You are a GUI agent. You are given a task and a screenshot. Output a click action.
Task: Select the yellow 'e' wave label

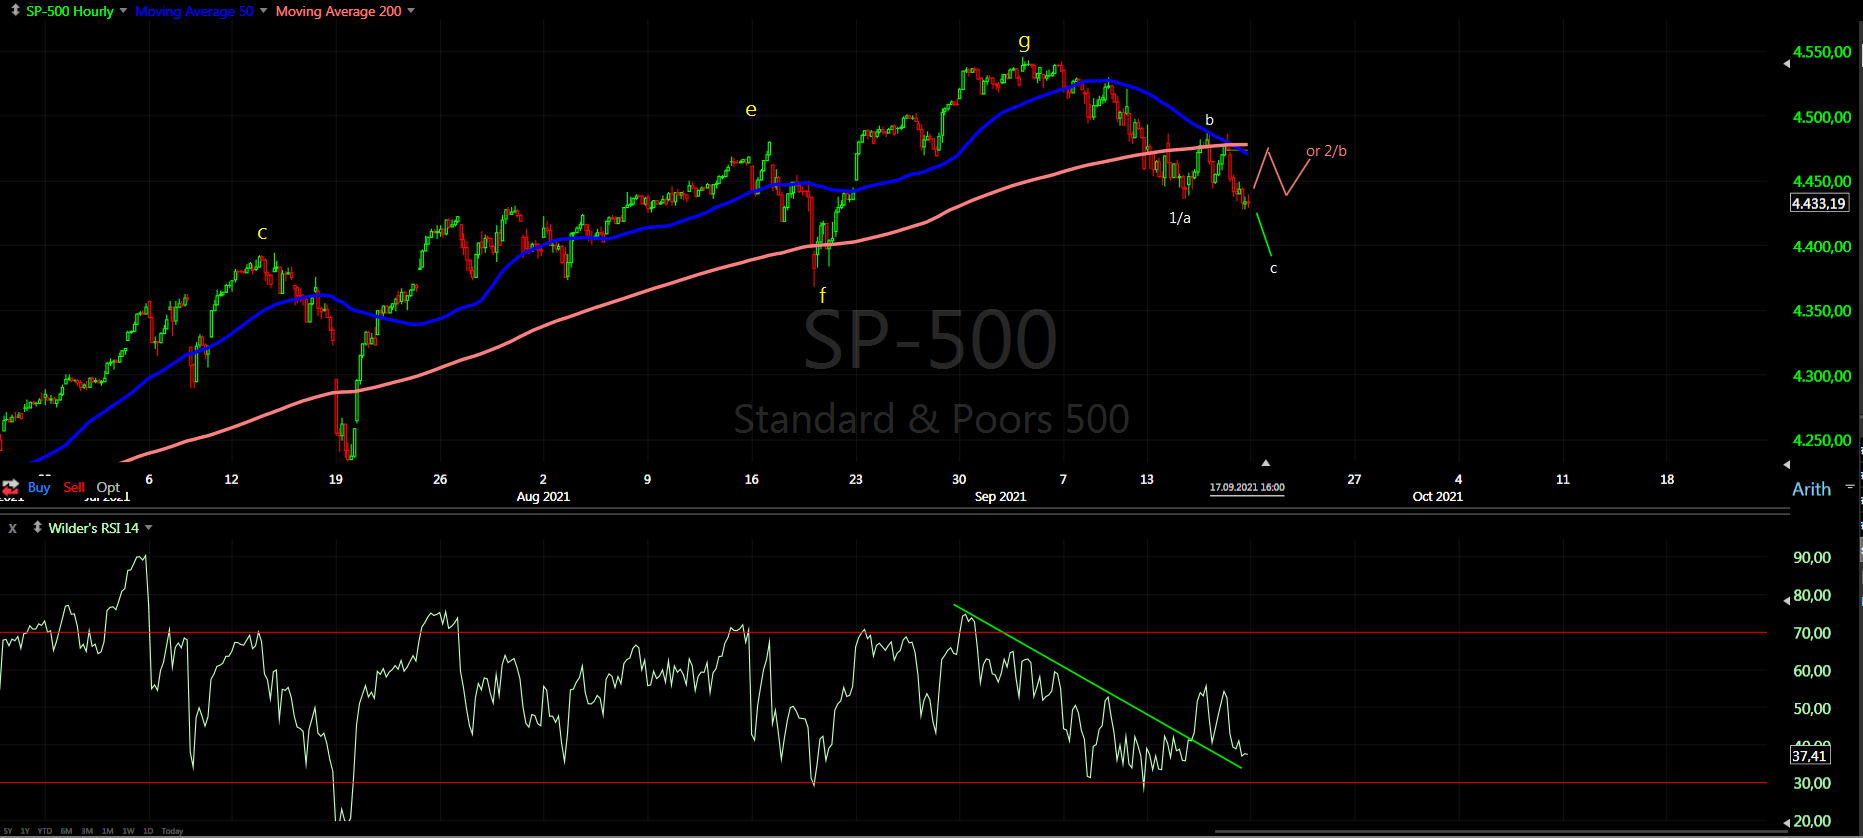pos(751,109)
